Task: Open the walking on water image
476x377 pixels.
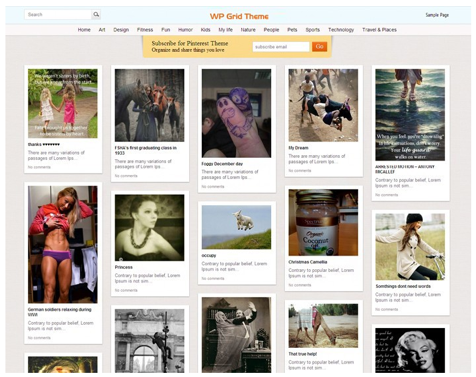Action: pos(410,115)
